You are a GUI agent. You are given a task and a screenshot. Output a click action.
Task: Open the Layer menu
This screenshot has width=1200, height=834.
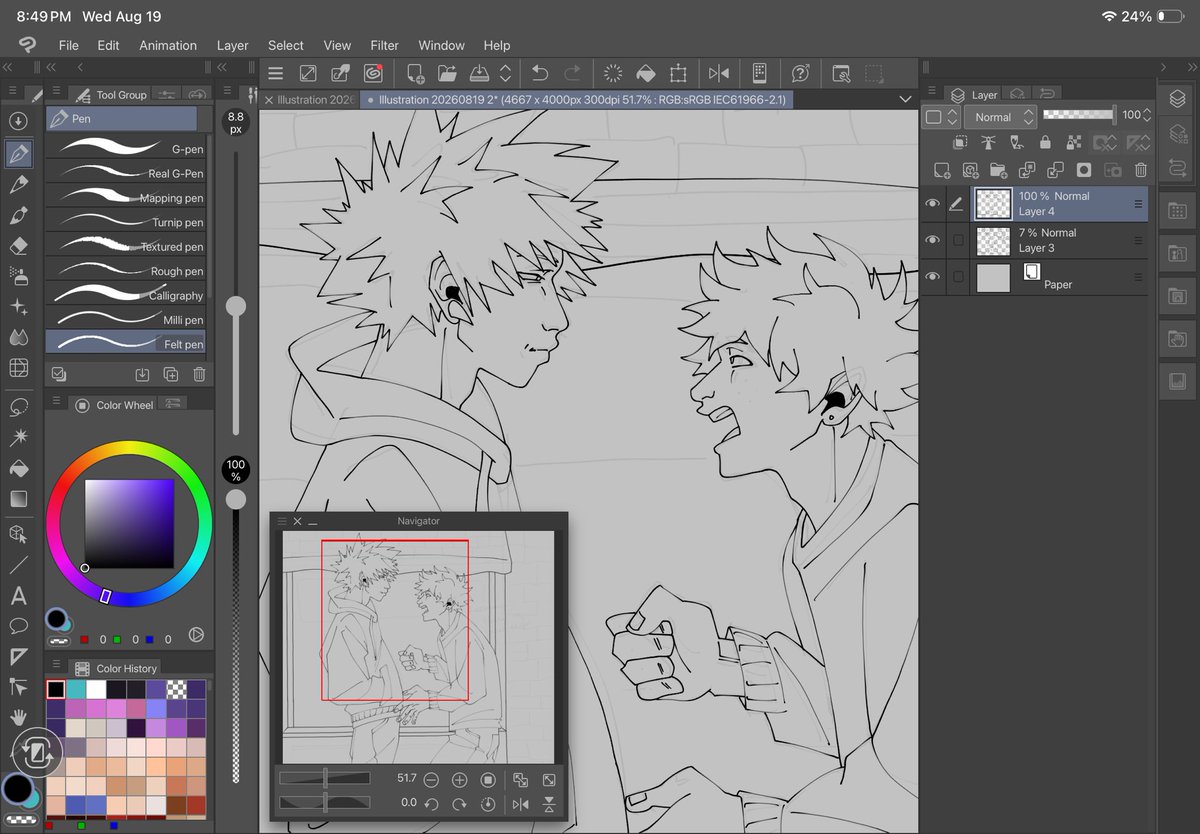coord(232,45)
